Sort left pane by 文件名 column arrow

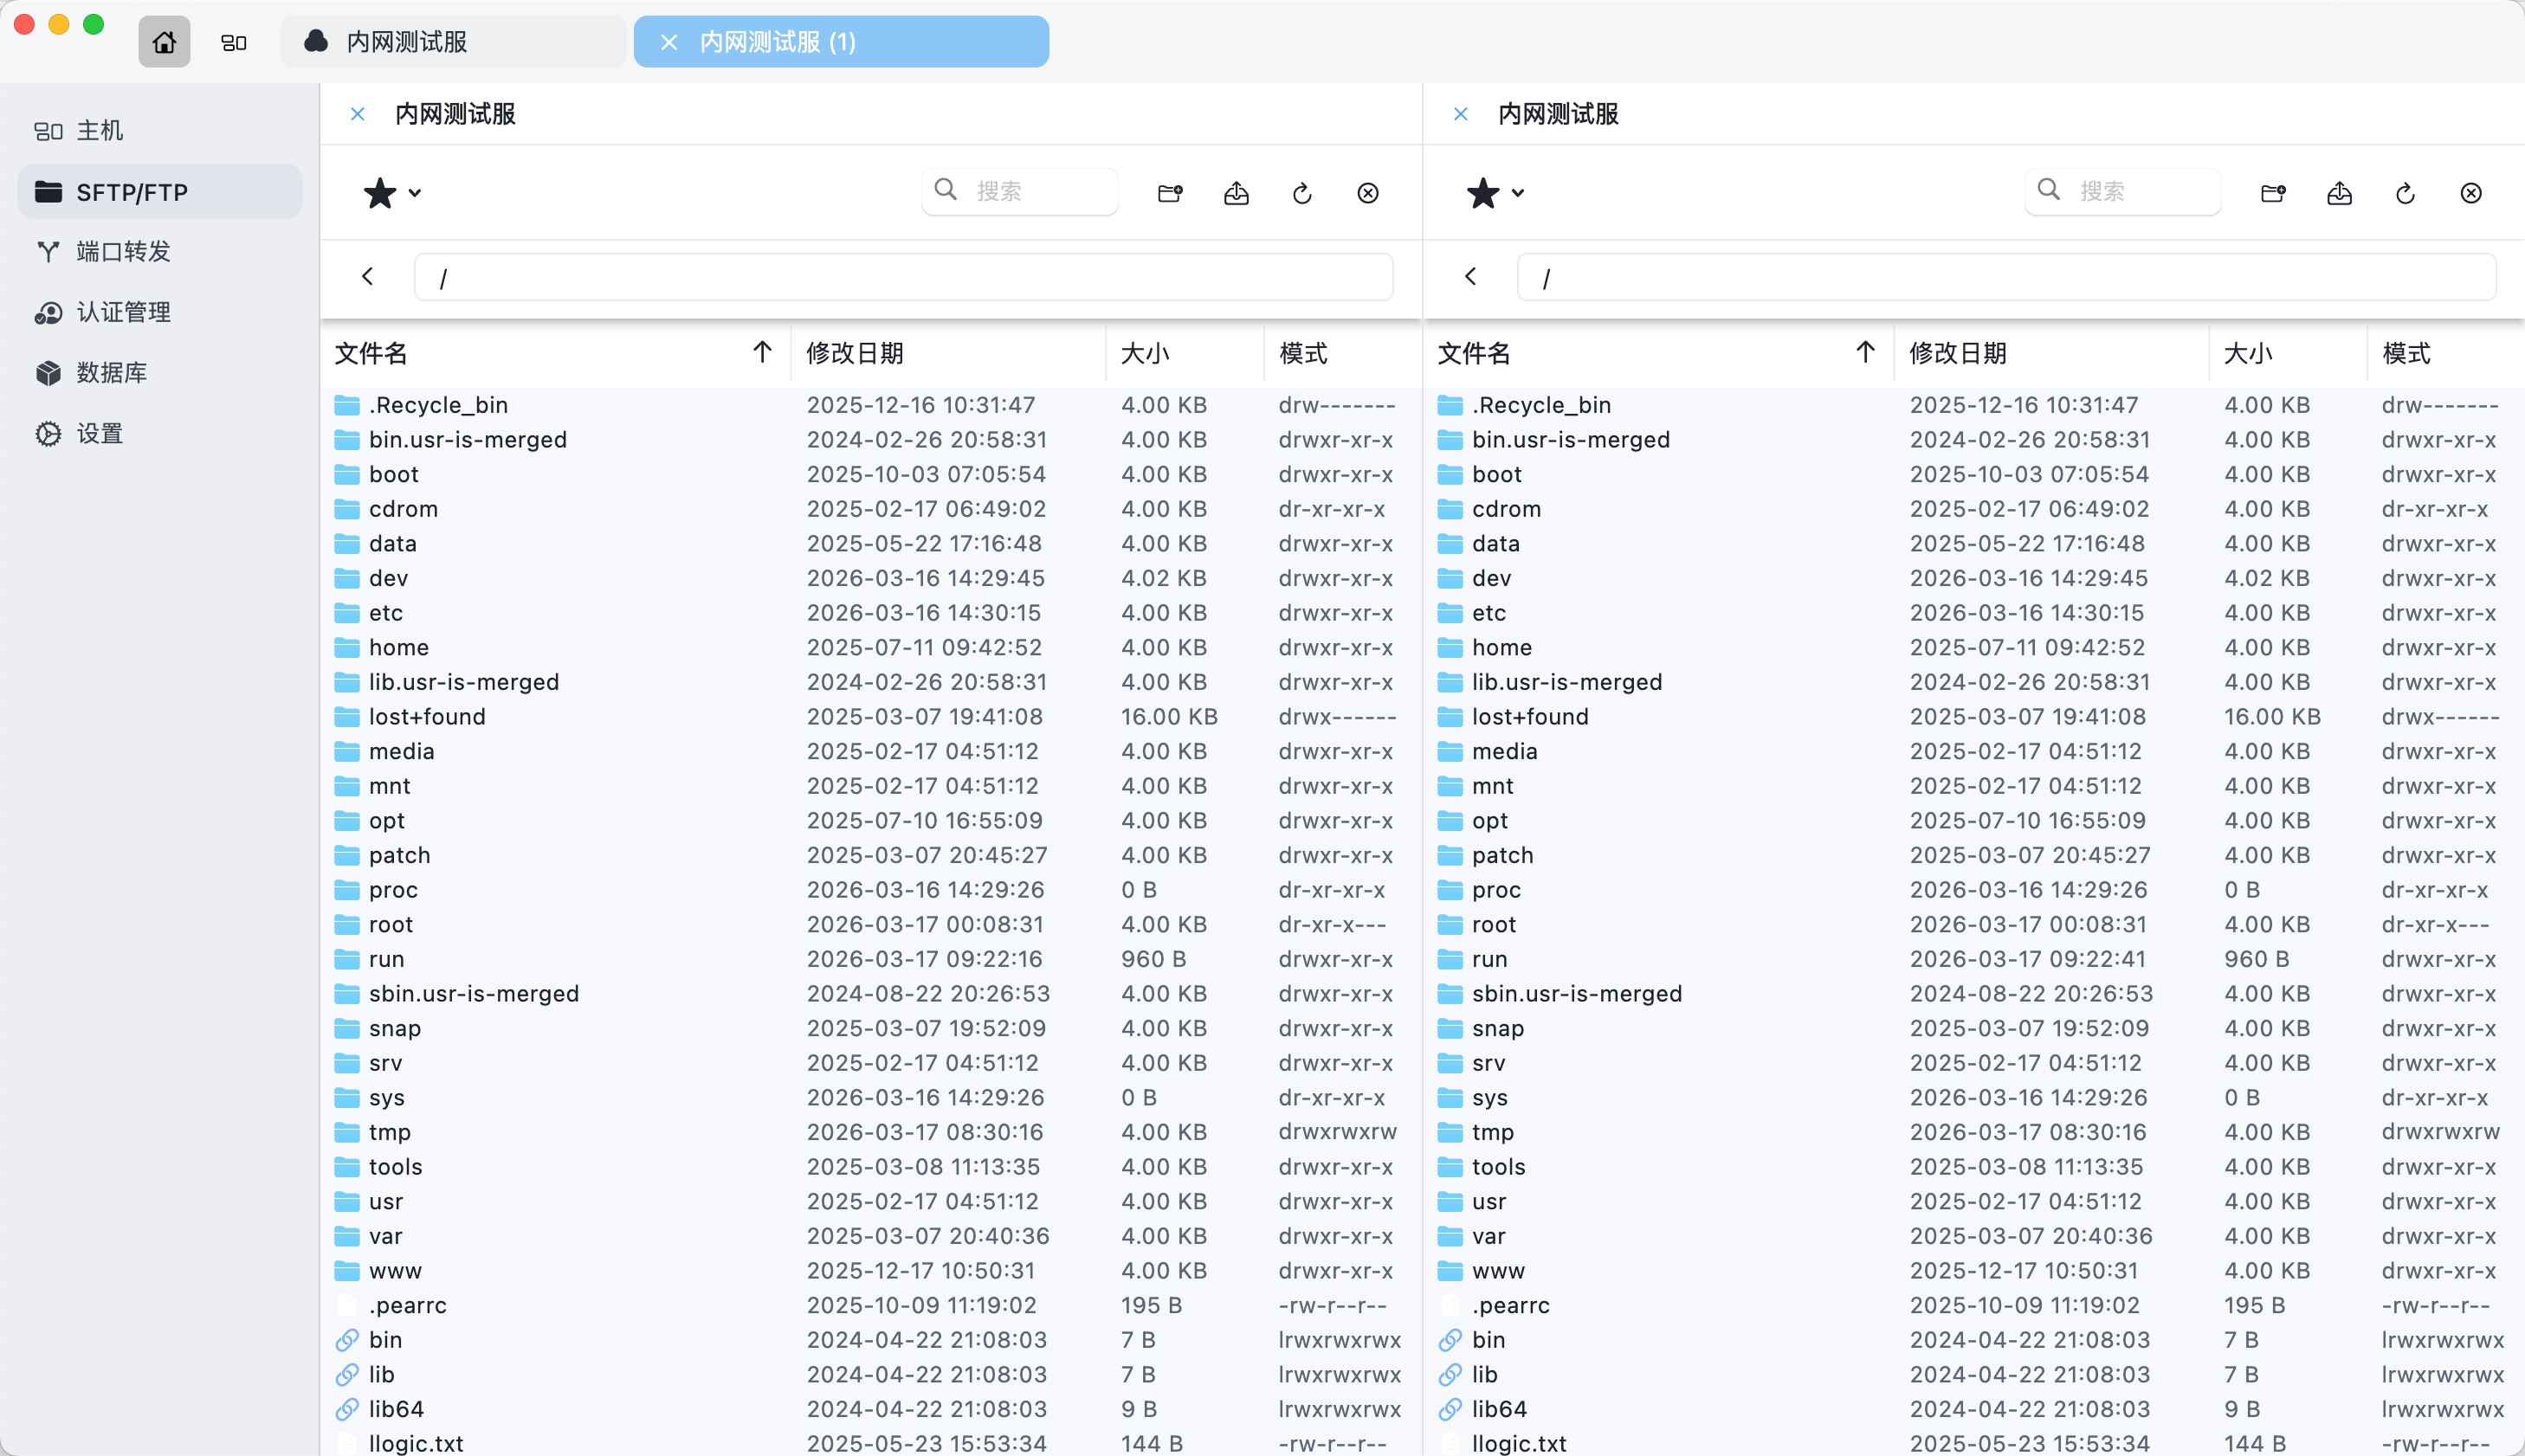762,352
